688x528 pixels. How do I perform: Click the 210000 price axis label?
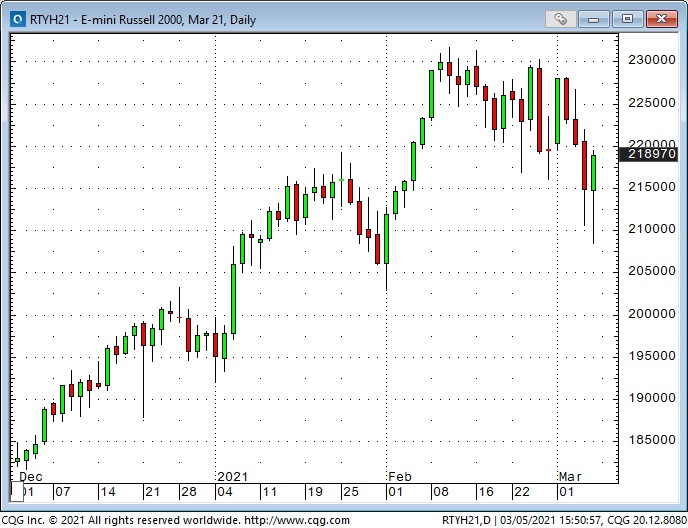click(652, 229)
